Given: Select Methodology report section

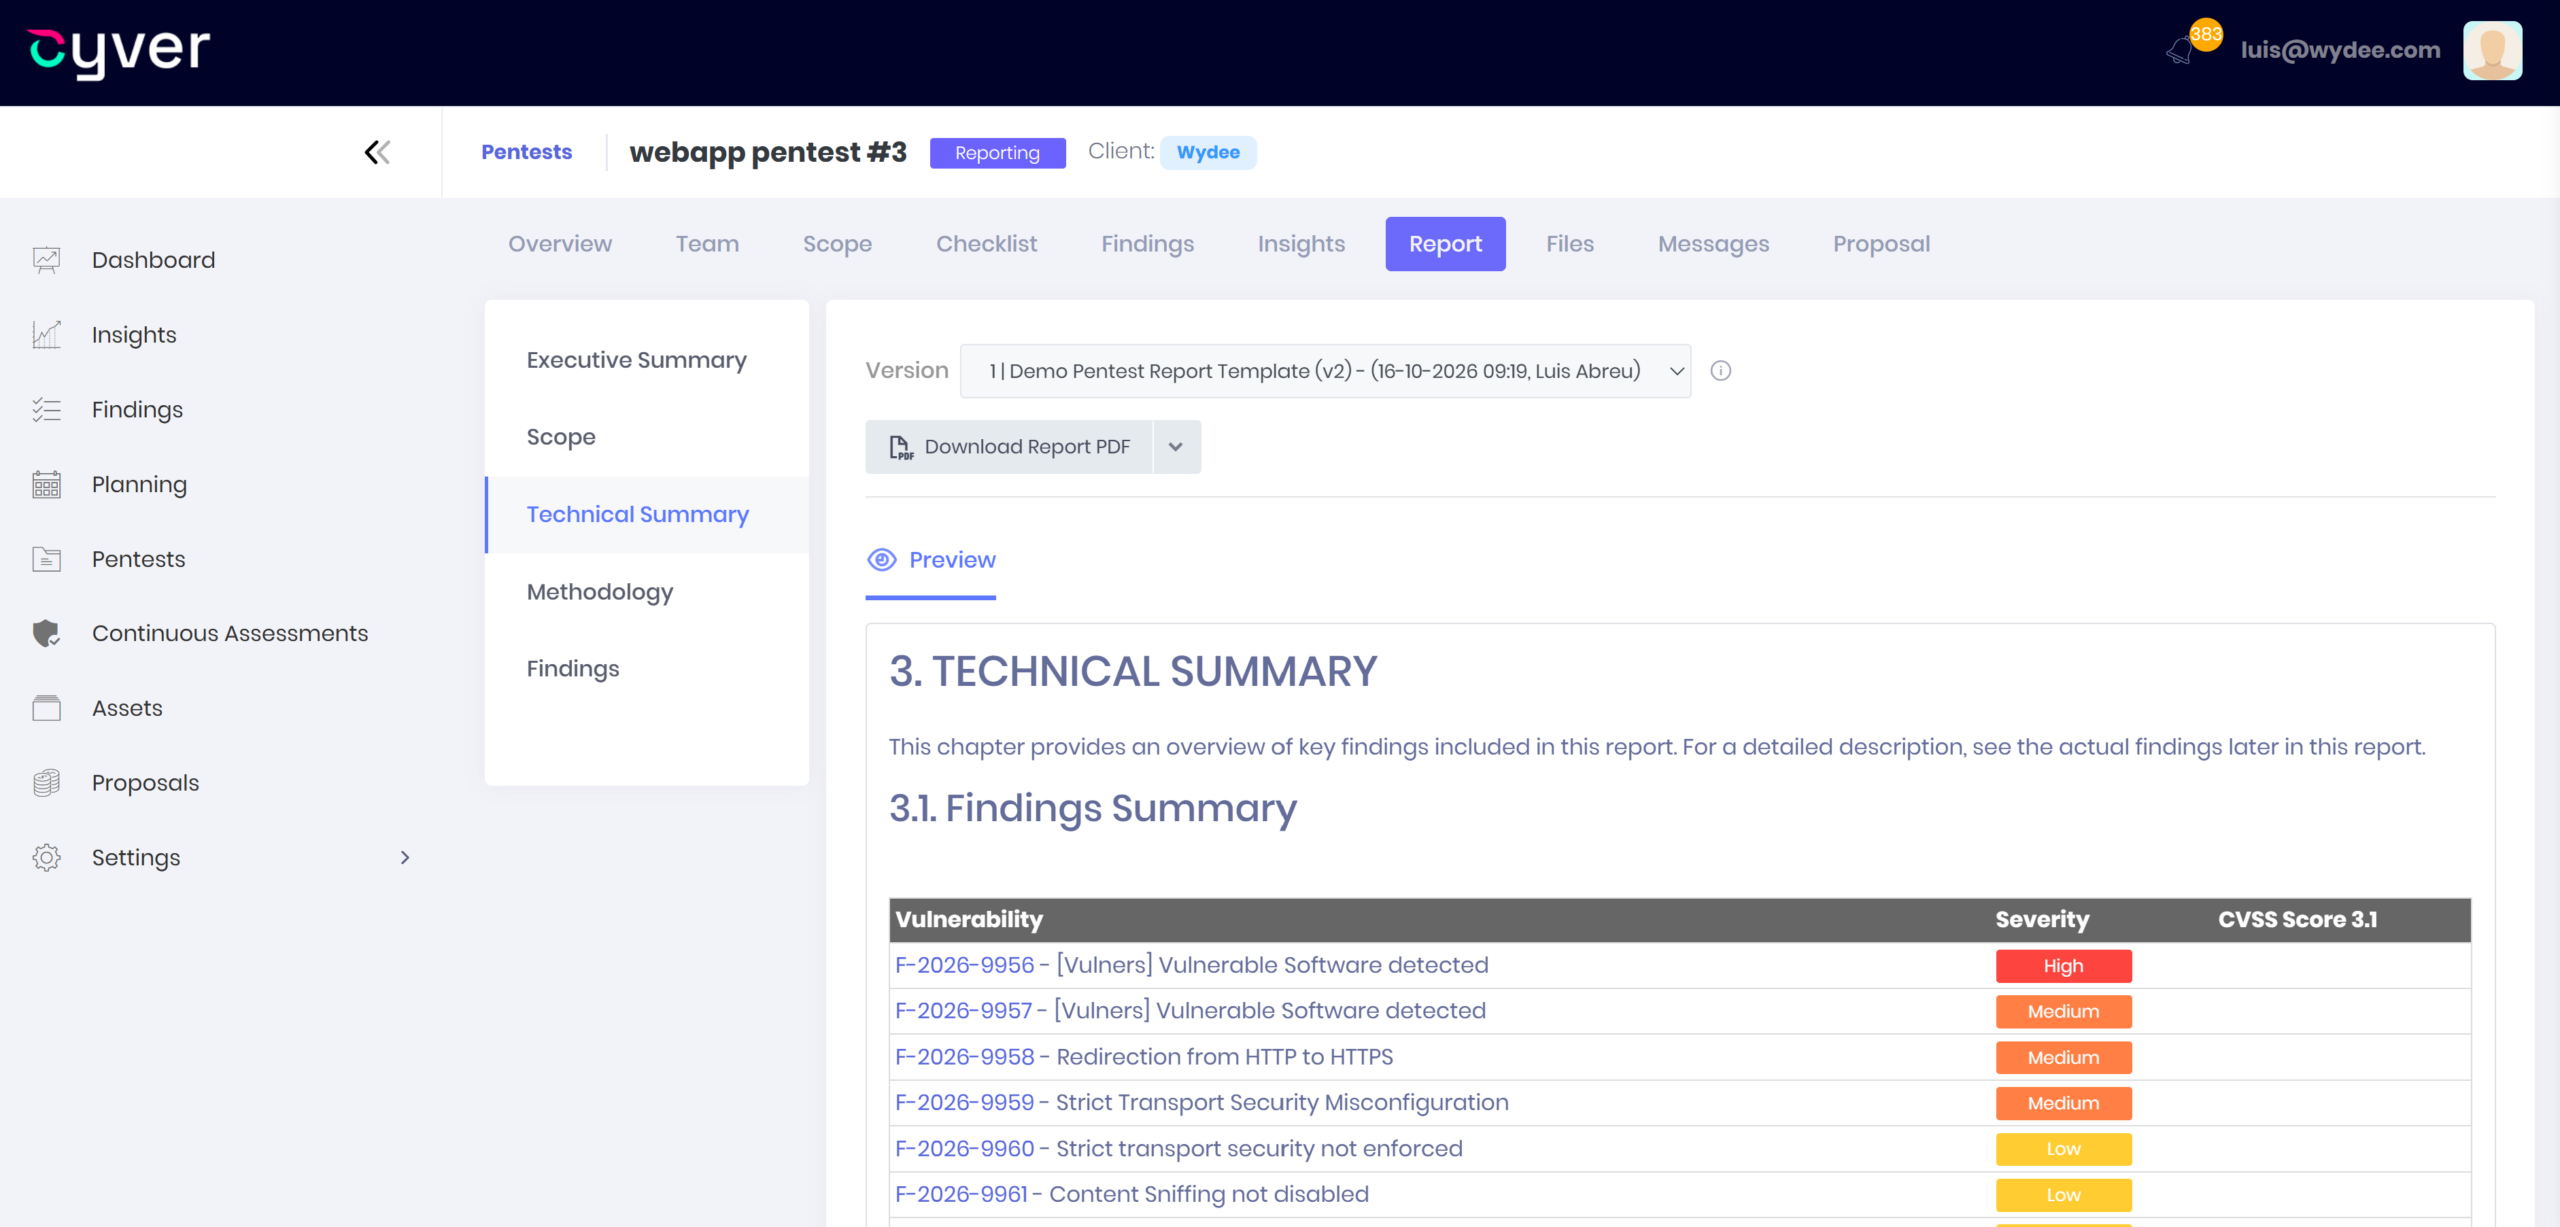Looking at the screenshot, I should pyautogui.click(x=600, y=592).
